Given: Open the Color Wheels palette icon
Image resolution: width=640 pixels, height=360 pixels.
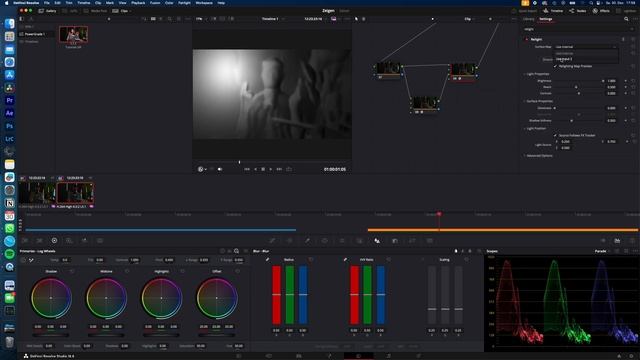Looking at the screenshot, I should (x=54, y=240).
